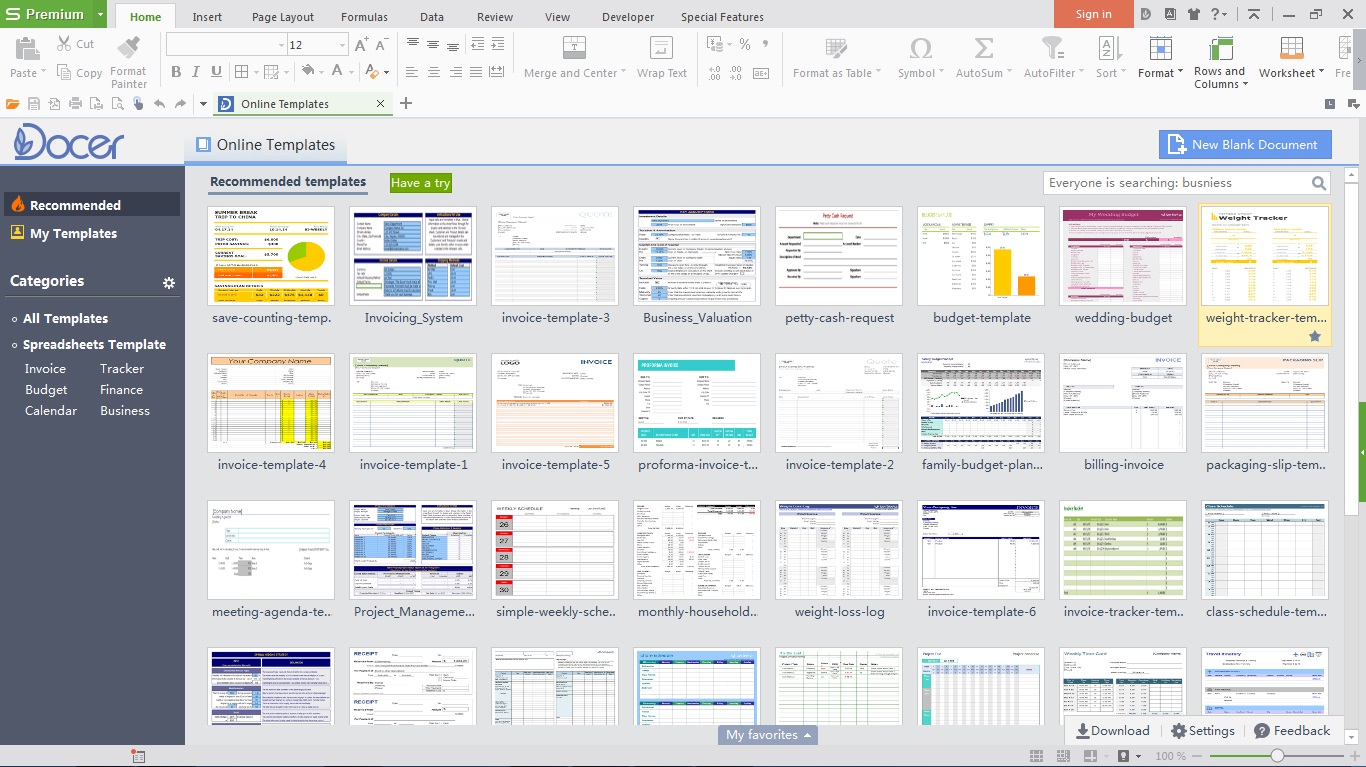
Task: Click the gear icon beside Categories
Action: pyautogui.click(x=169, y=283)
